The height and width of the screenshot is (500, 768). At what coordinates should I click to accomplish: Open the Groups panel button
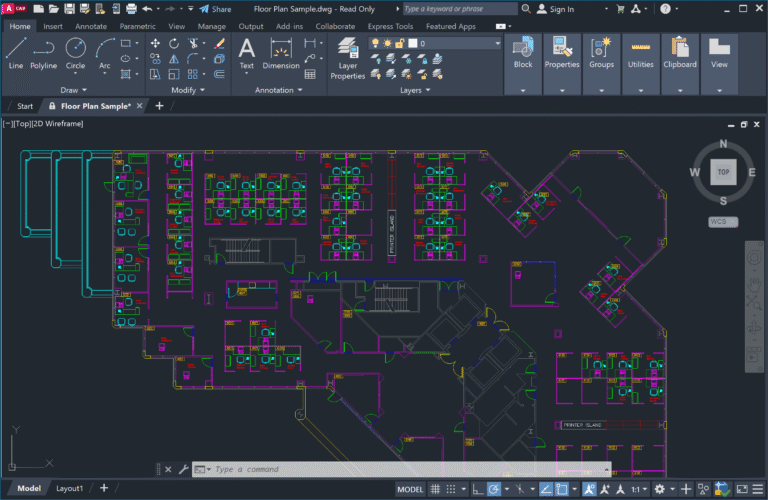pyautogui.click(x=601, y=64)
